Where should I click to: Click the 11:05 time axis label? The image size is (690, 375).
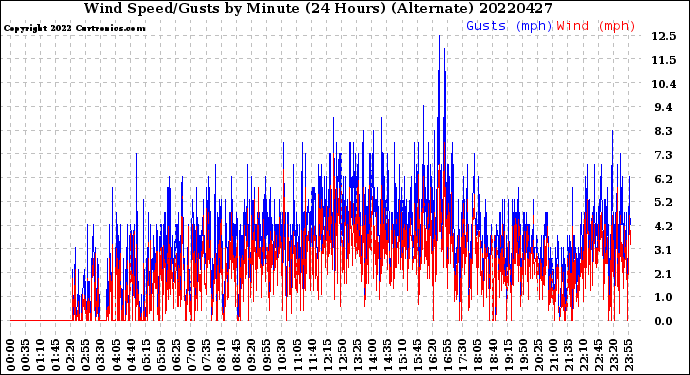[x=296, y=355]
